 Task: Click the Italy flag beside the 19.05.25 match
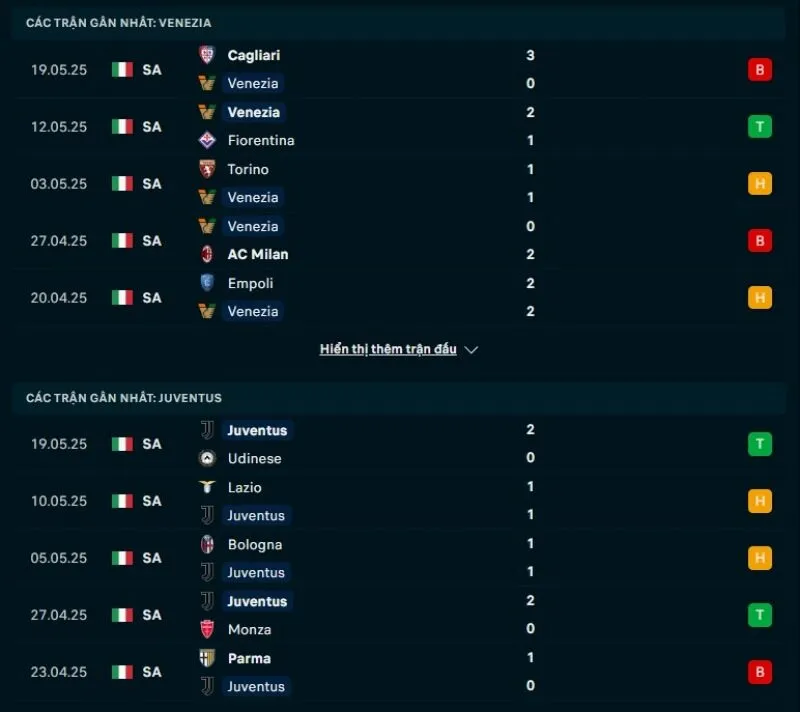[x=122, y=70]
